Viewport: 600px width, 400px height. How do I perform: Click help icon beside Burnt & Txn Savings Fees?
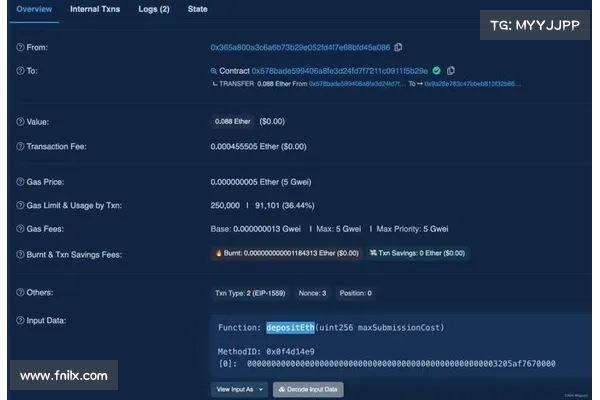[x=20, y=254]
